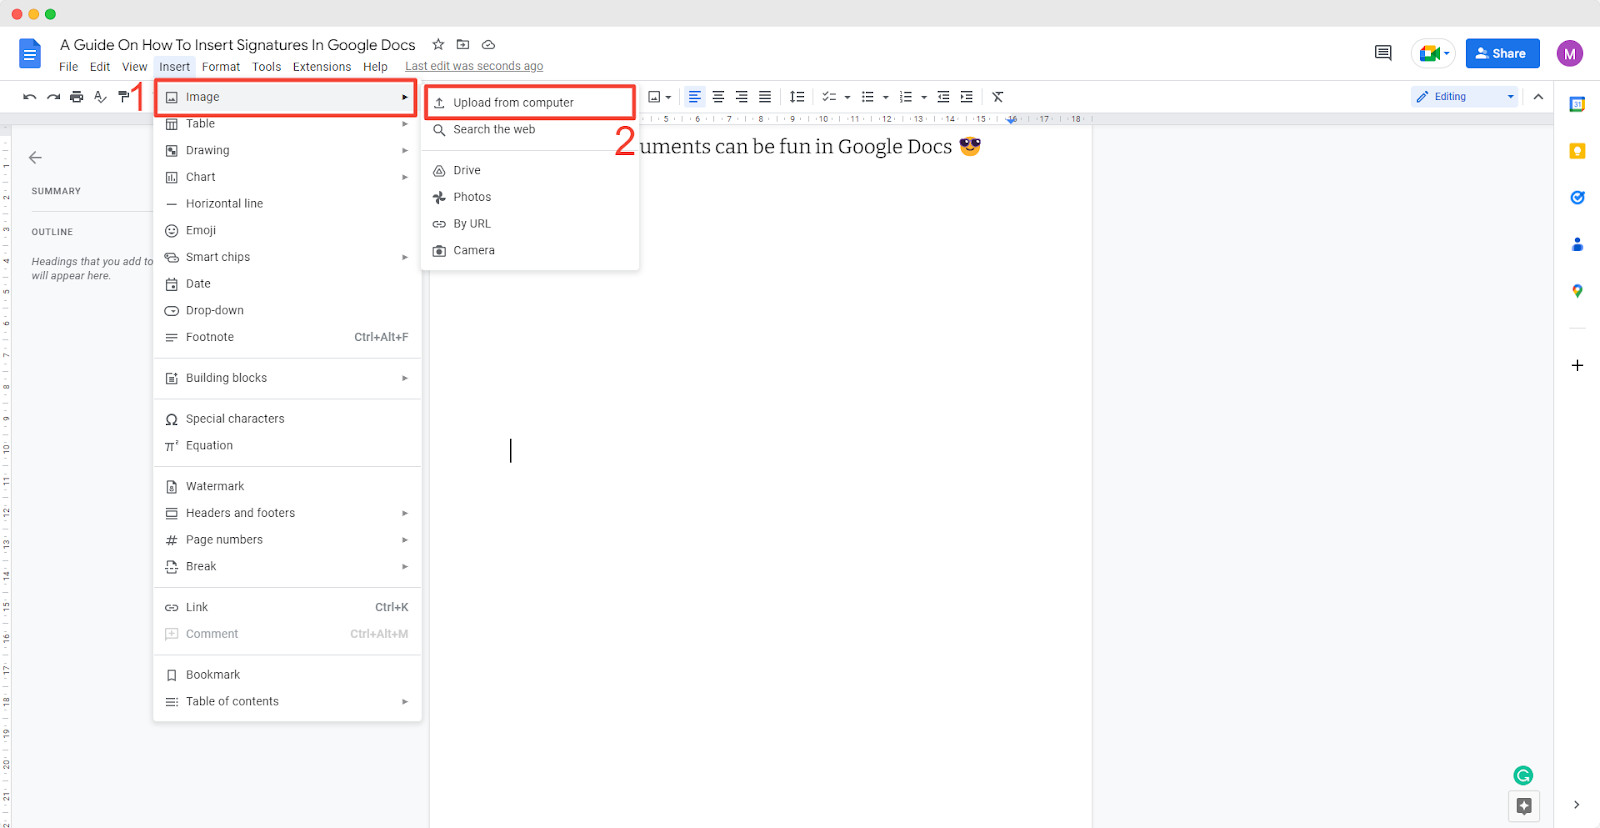Viewport: 1600px width, 828px height.
Task: Select Search the web
Action: pyautogui.click(x=530, y=129)
